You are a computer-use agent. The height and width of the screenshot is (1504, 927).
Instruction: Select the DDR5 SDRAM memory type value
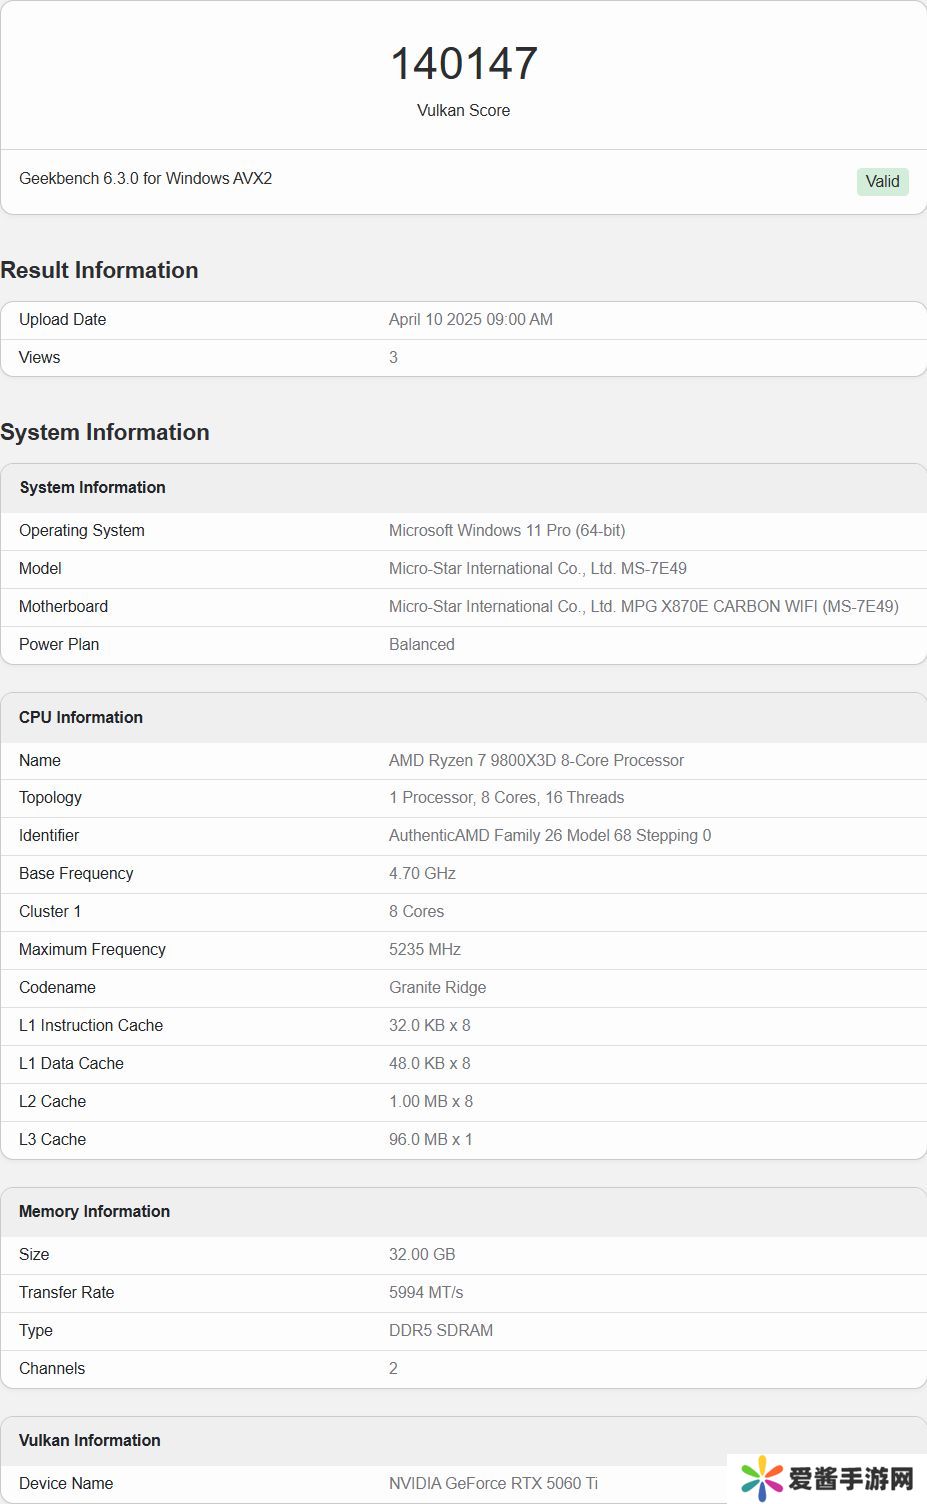pos(440,1330)
